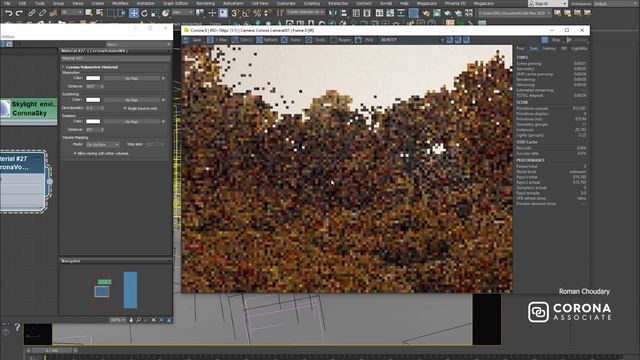Choose the Rectangular Selection Region icon
640x360 pixels.
click(111, 13)
